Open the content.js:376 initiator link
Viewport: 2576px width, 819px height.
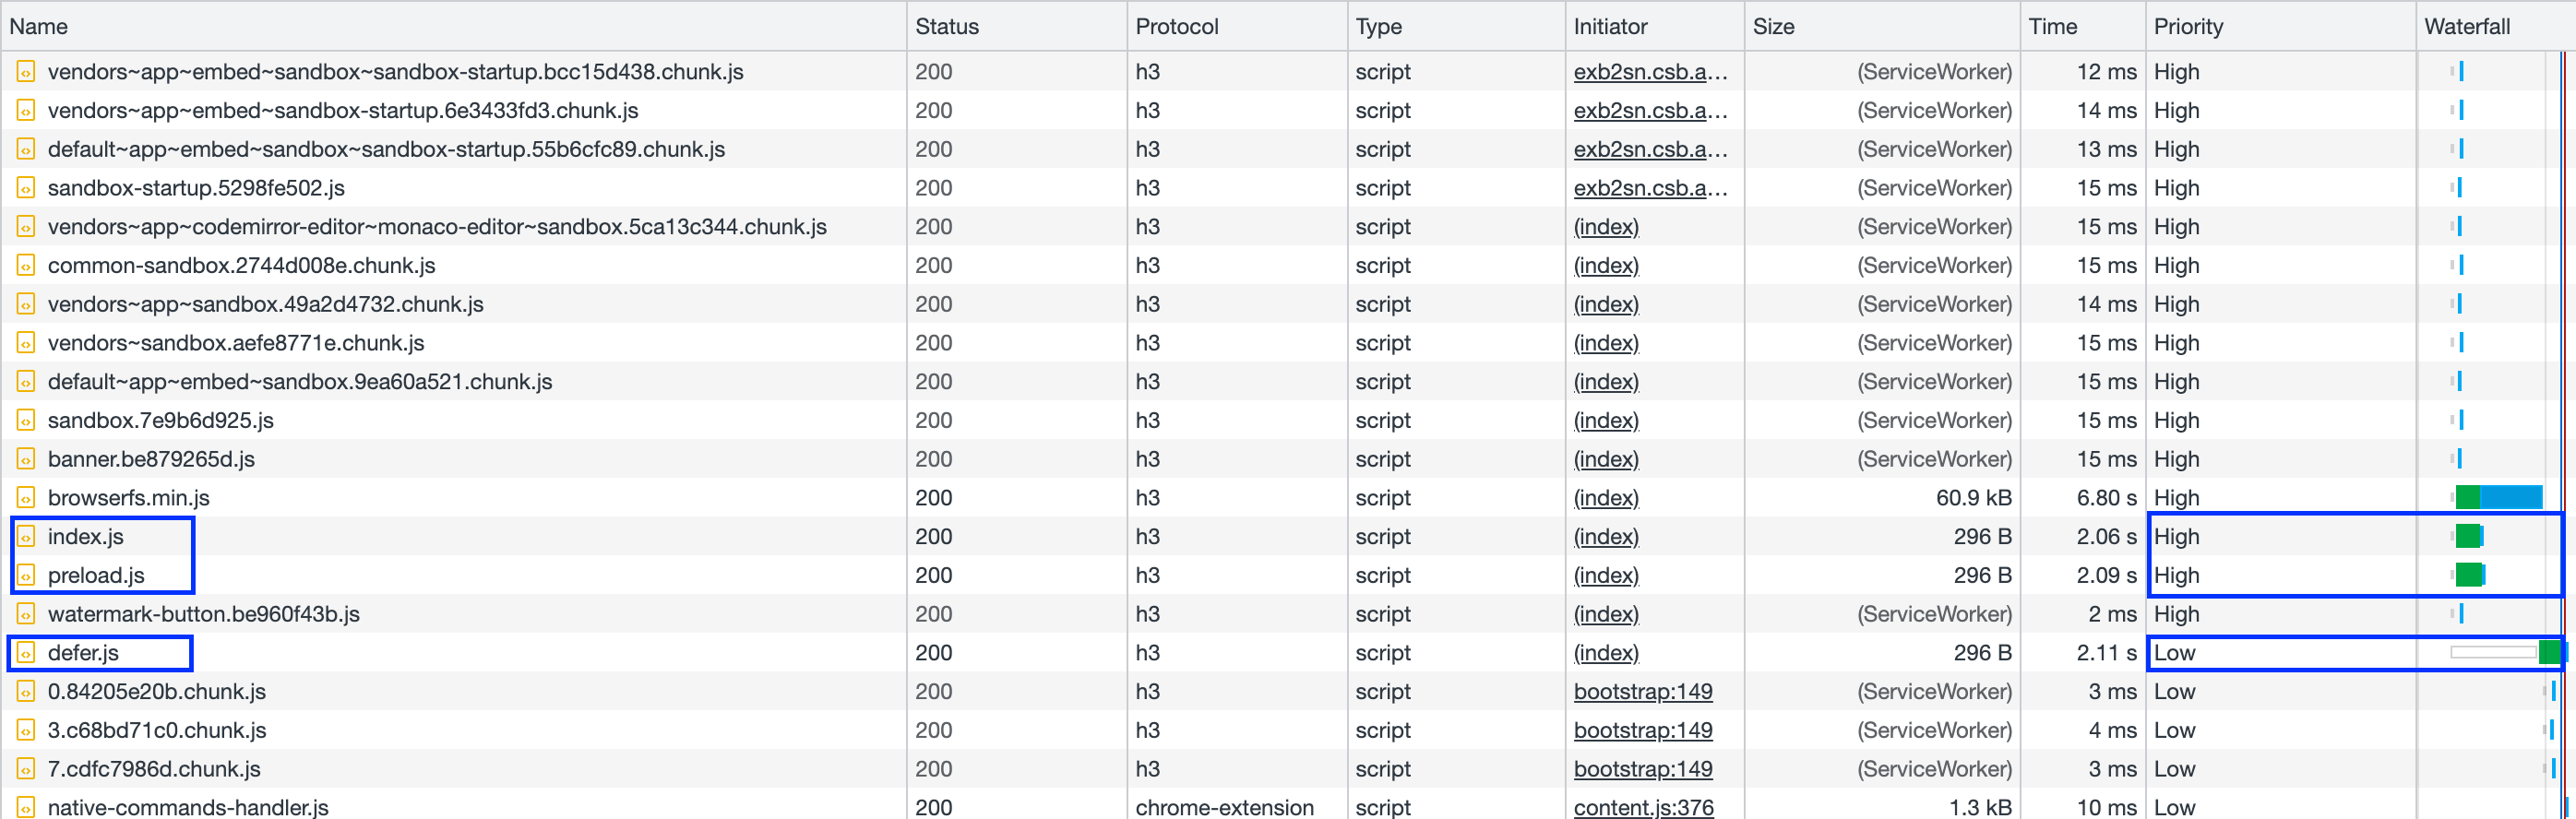(1643, 807)
